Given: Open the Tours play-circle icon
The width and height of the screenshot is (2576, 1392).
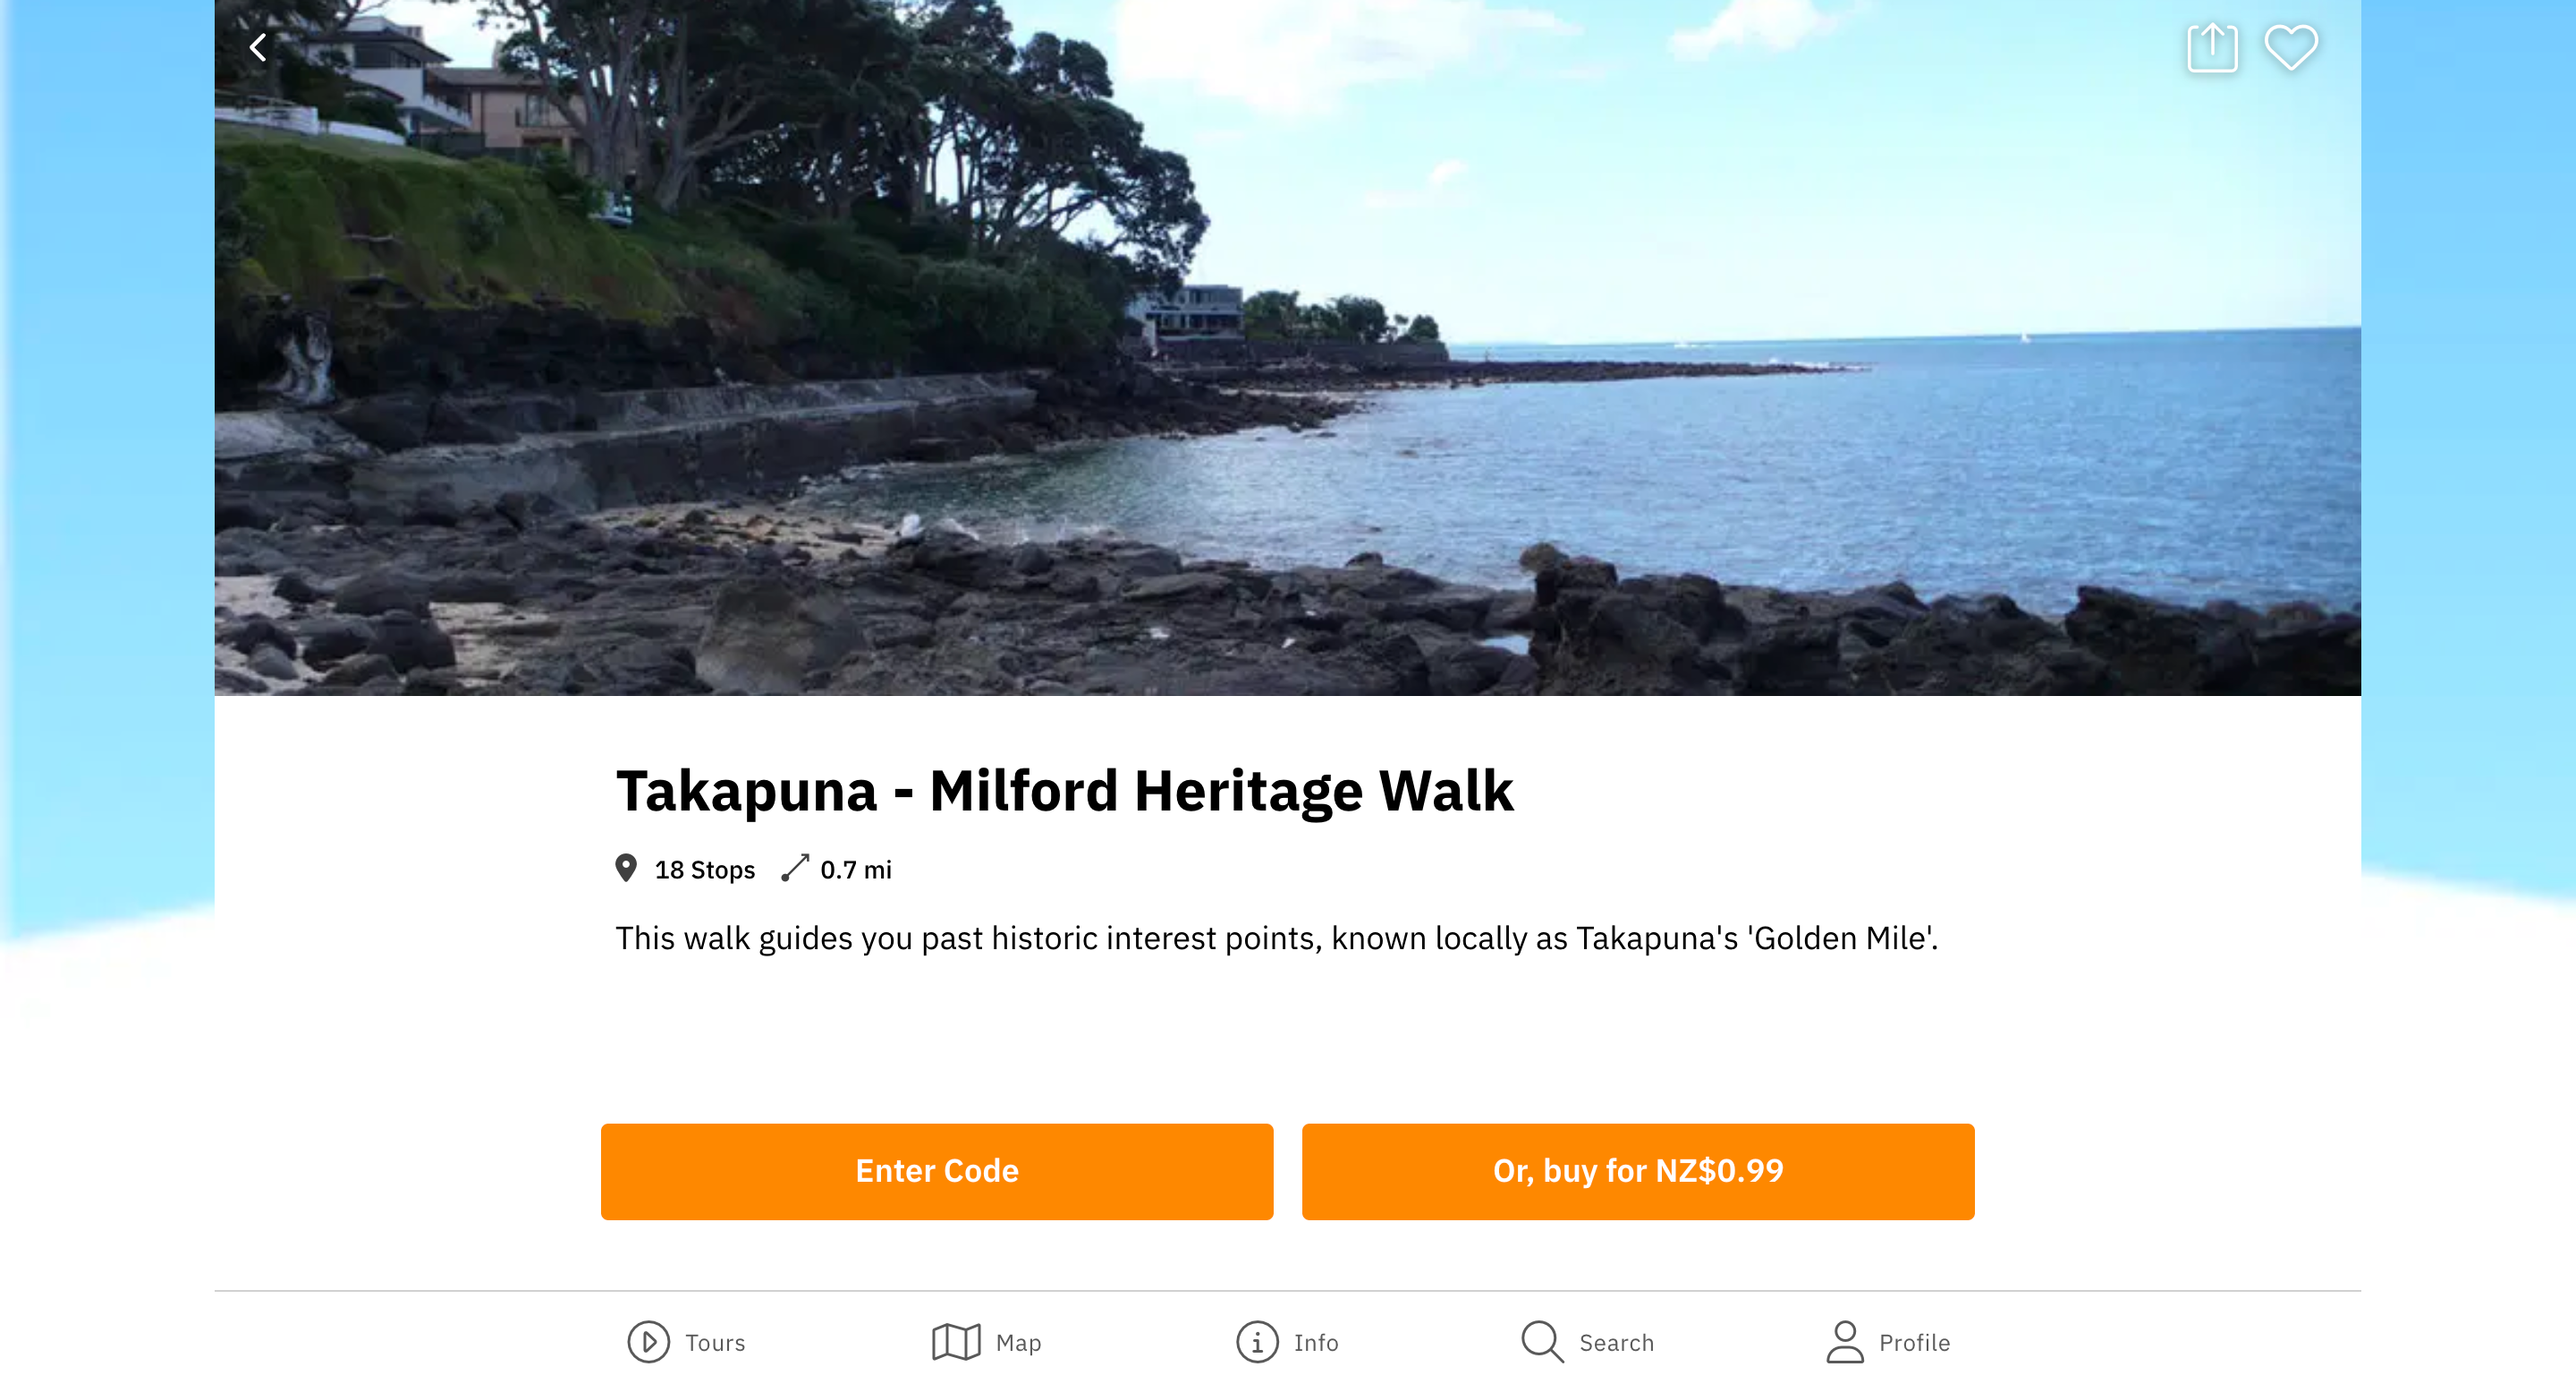Looking at the screenshot, I should pos(648,1342).
